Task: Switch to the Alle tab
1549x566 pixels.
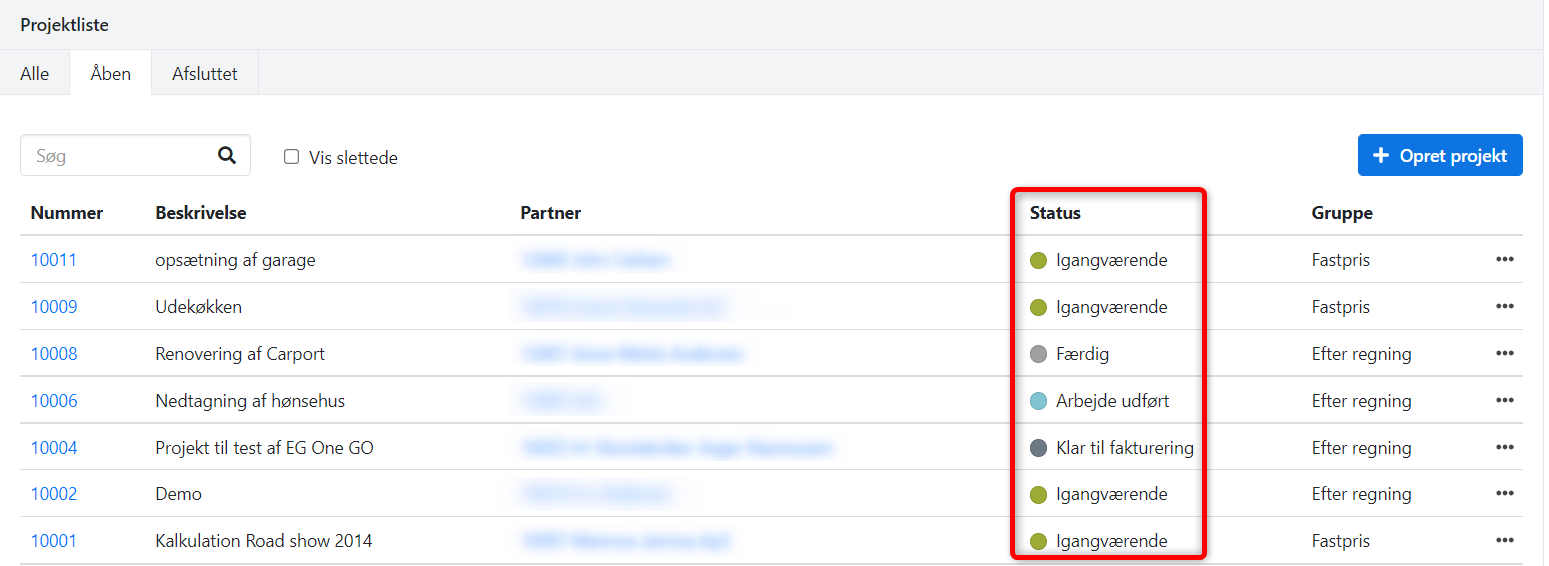Action: tap(35, 74)
